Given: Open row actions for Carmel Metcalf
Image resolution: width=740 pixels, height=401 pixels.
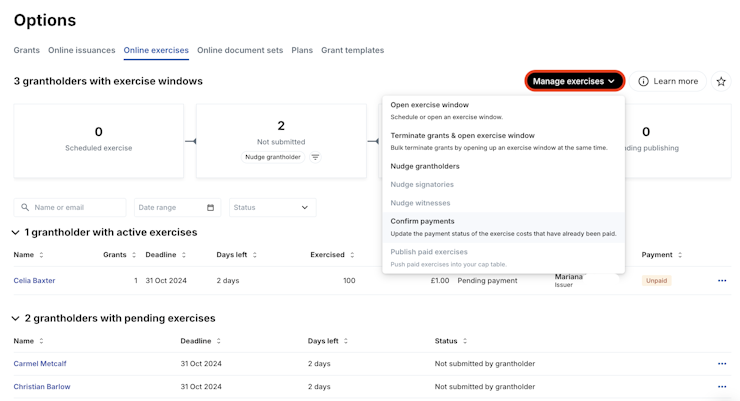Looking at the screenshot, I should 722,364.
